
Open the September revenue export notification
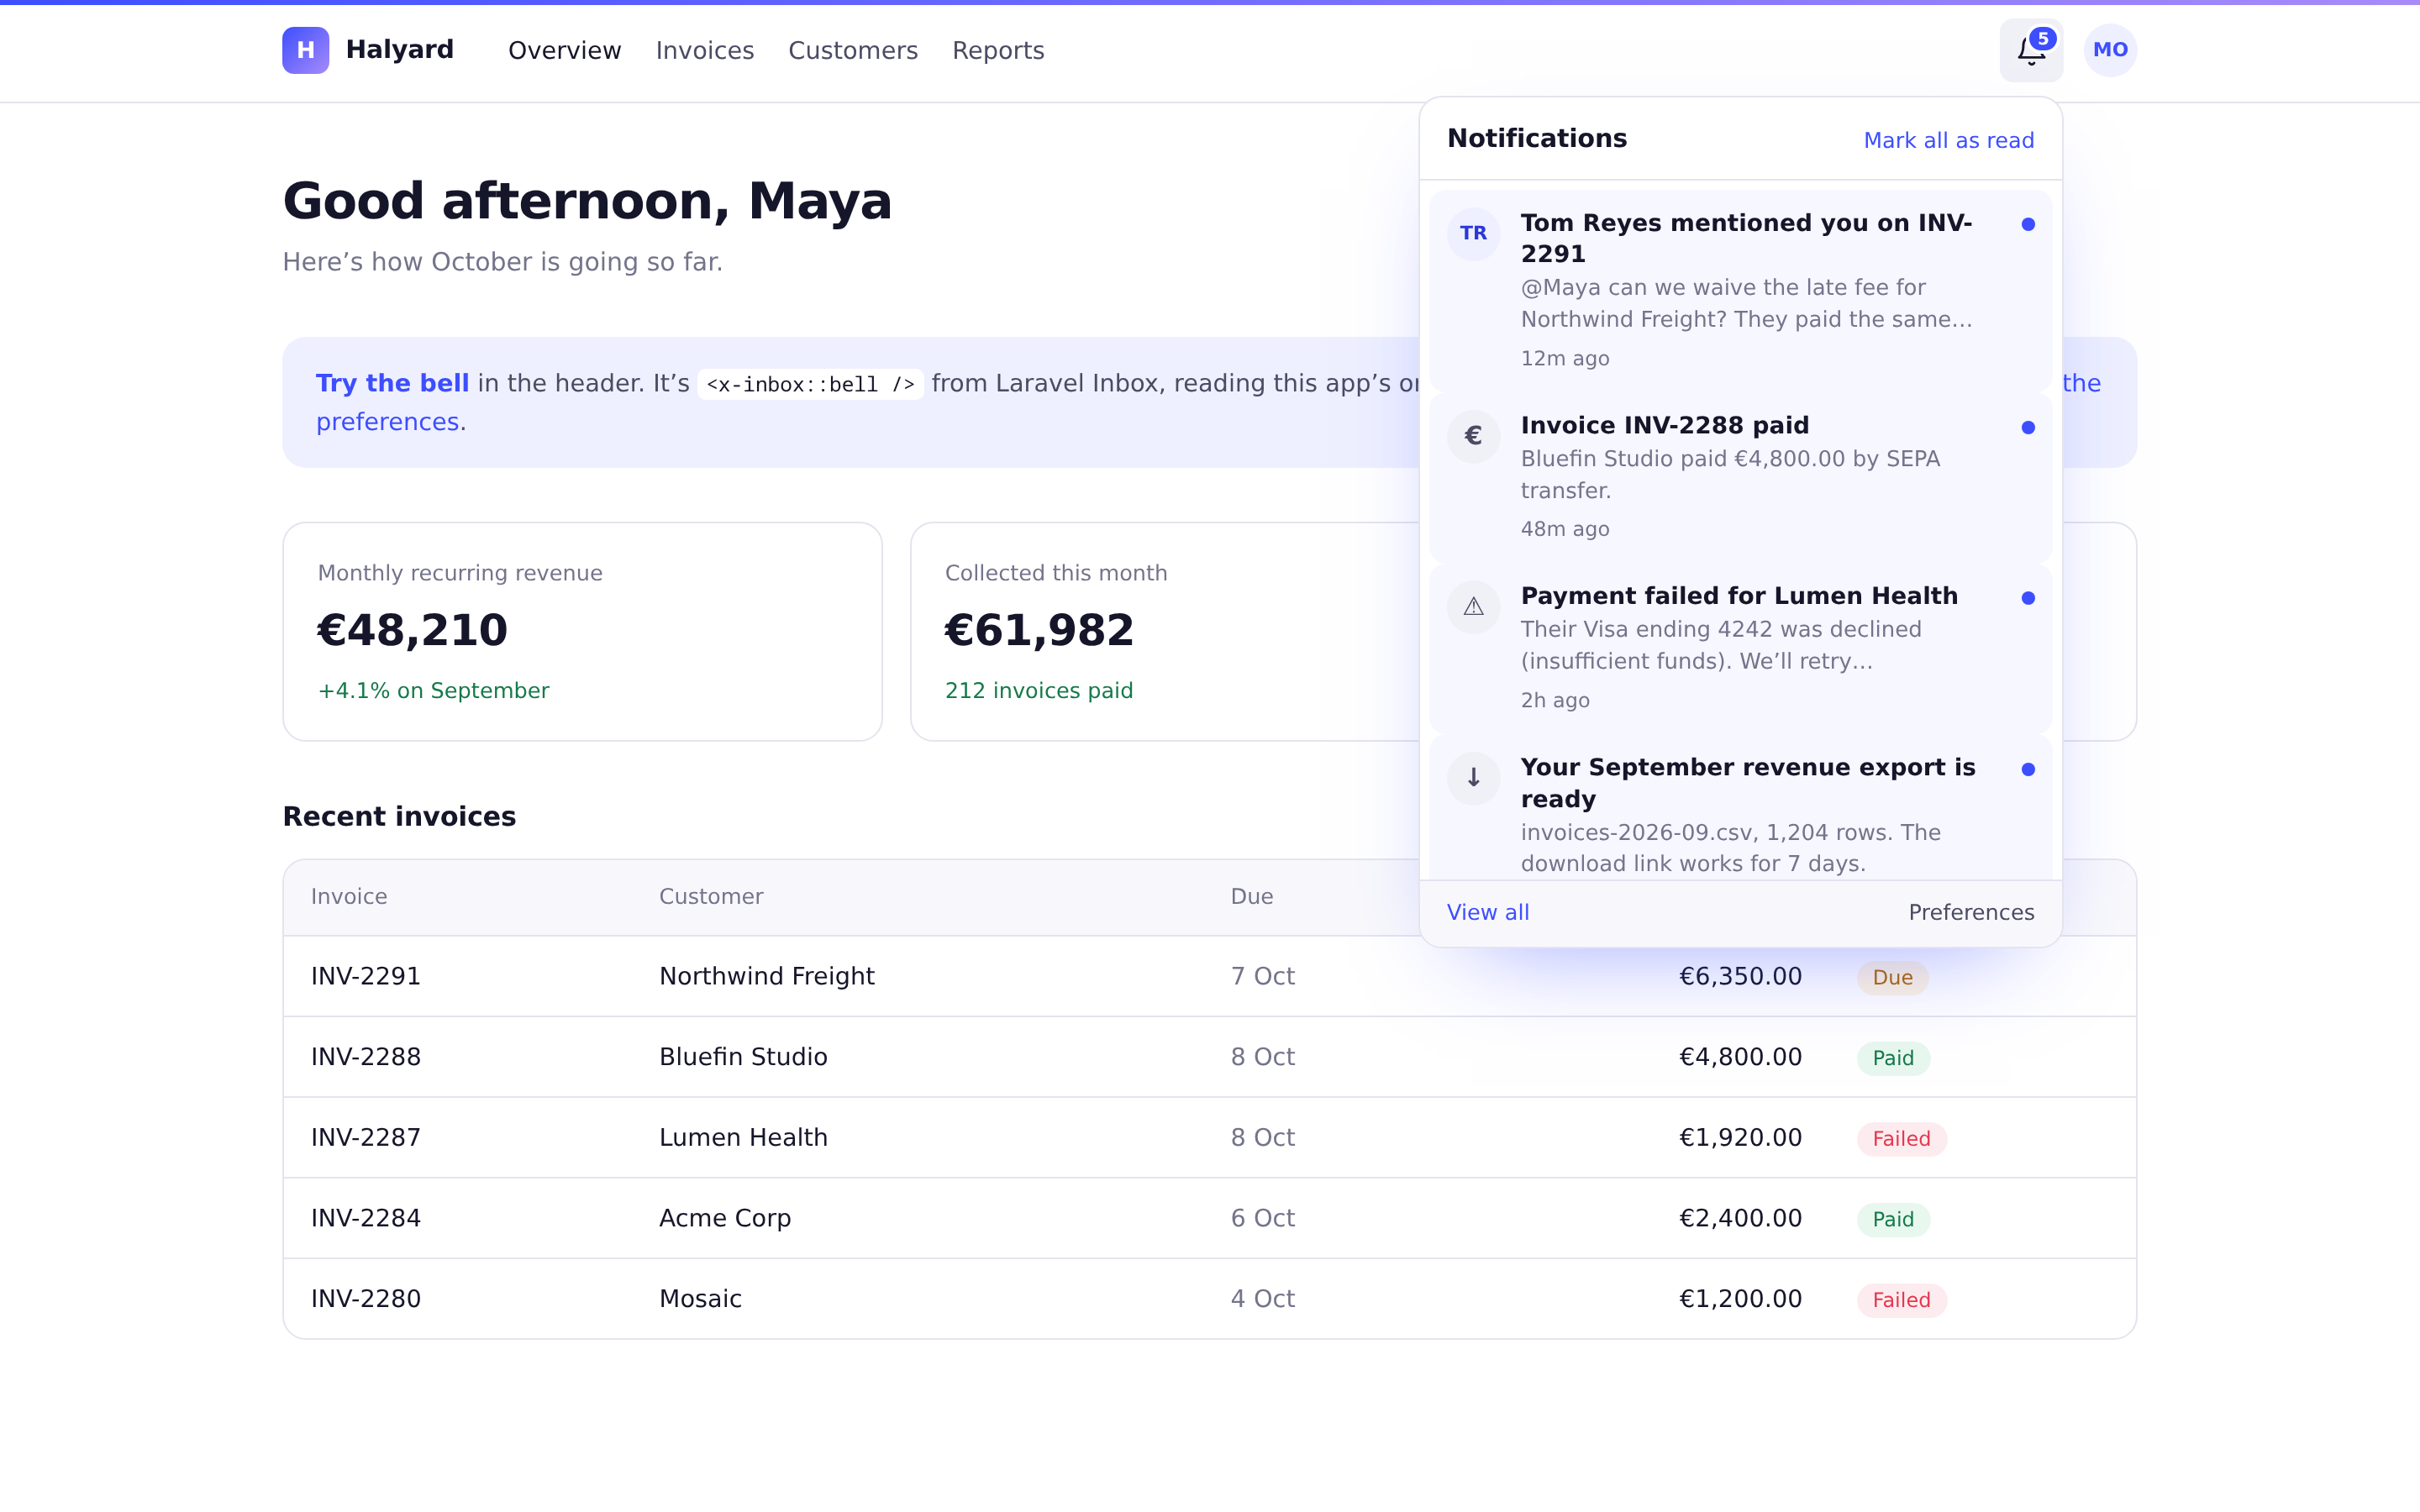1740,810
